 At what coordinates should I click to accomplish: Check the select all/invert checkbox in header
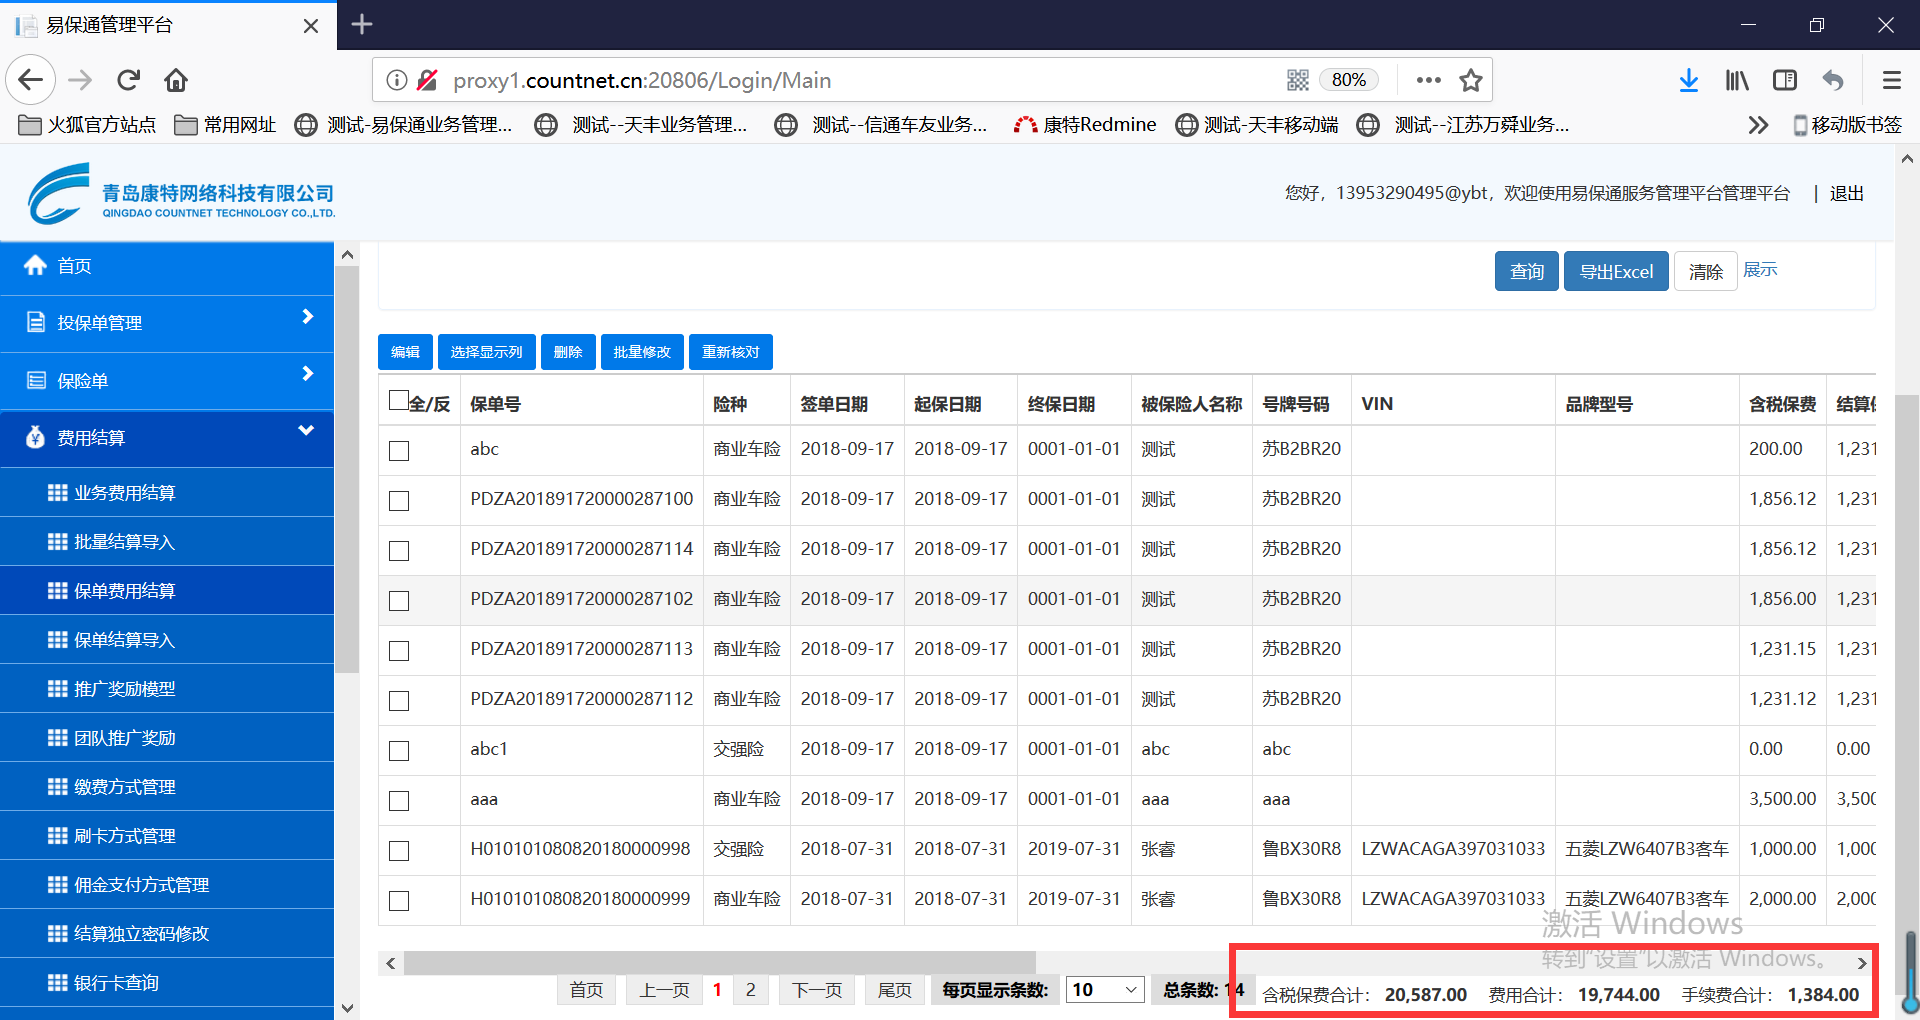[399, 401]
